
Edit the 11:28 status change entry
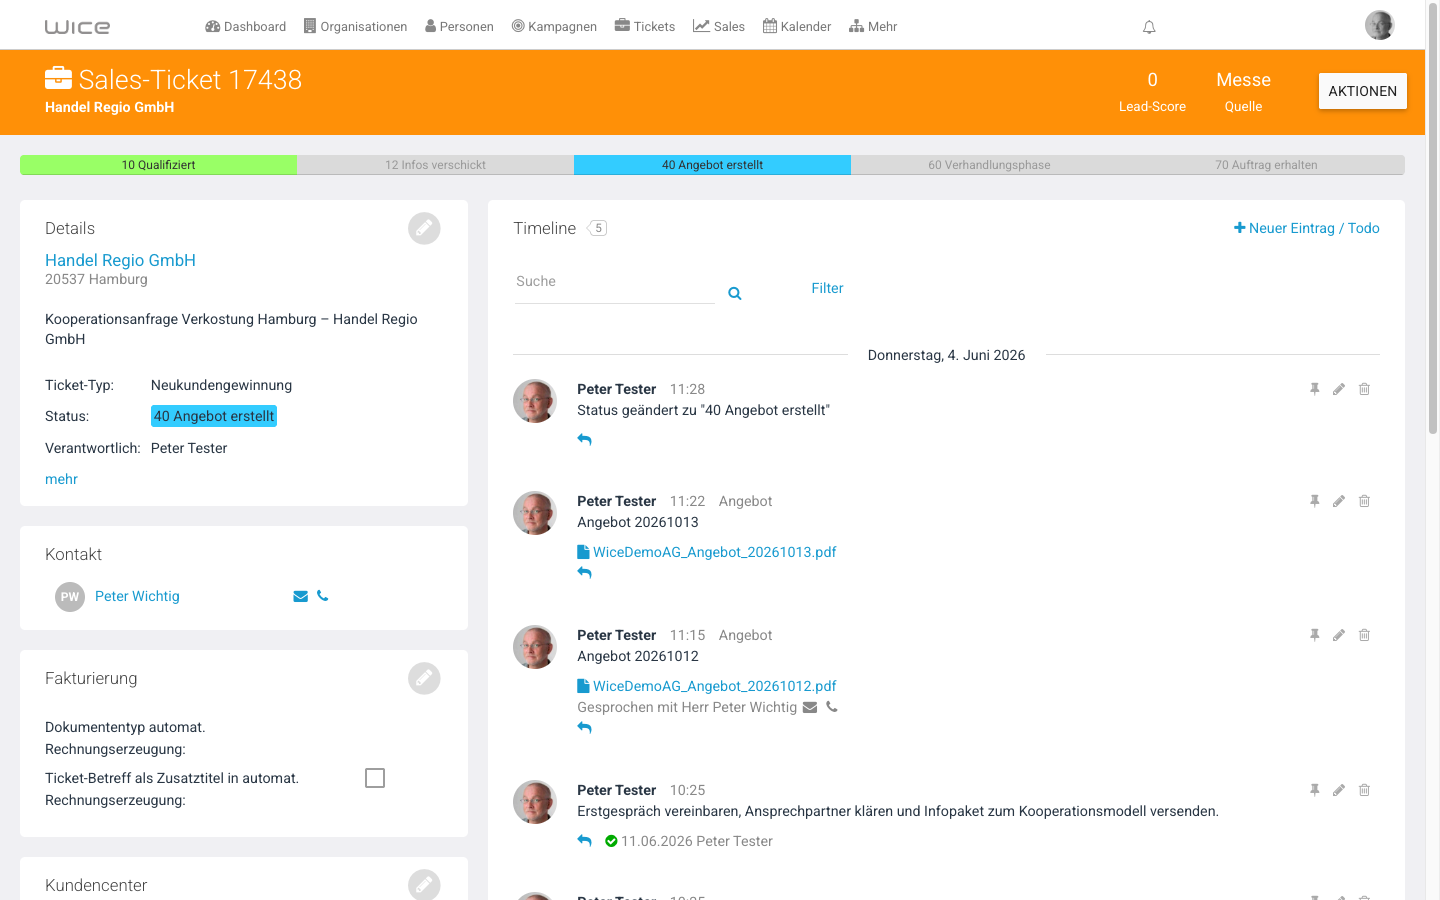(1339, 389)
